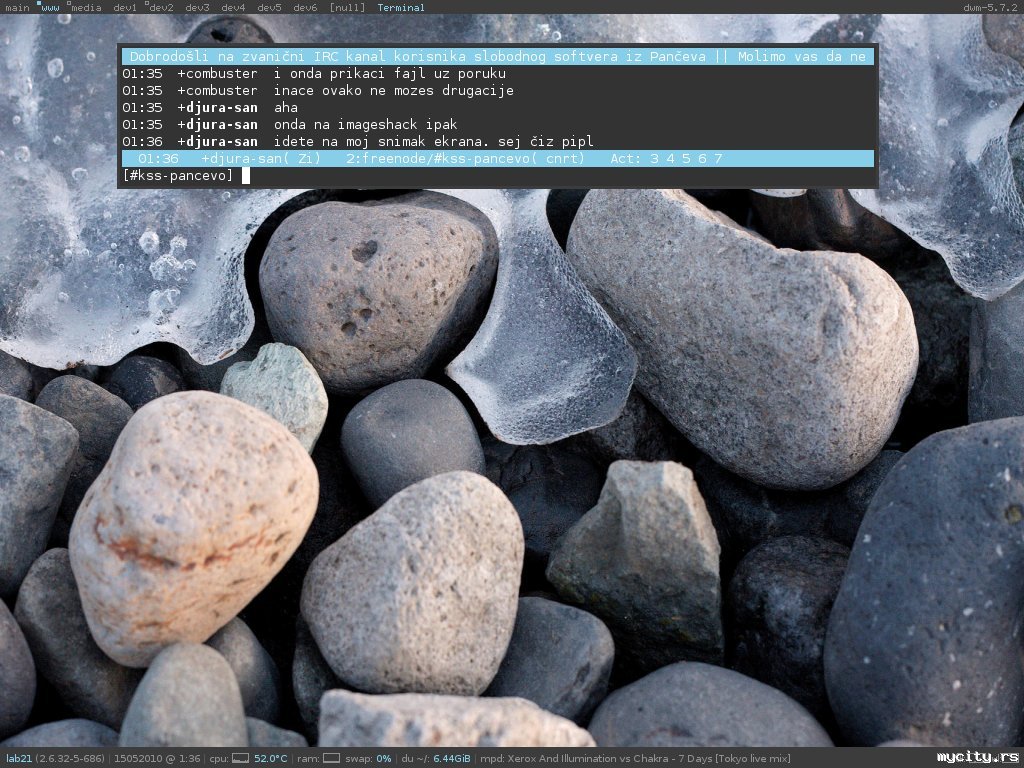Switch to the media tag
This screenshot has width=1024, height=768.
click(x=86, y=8)
